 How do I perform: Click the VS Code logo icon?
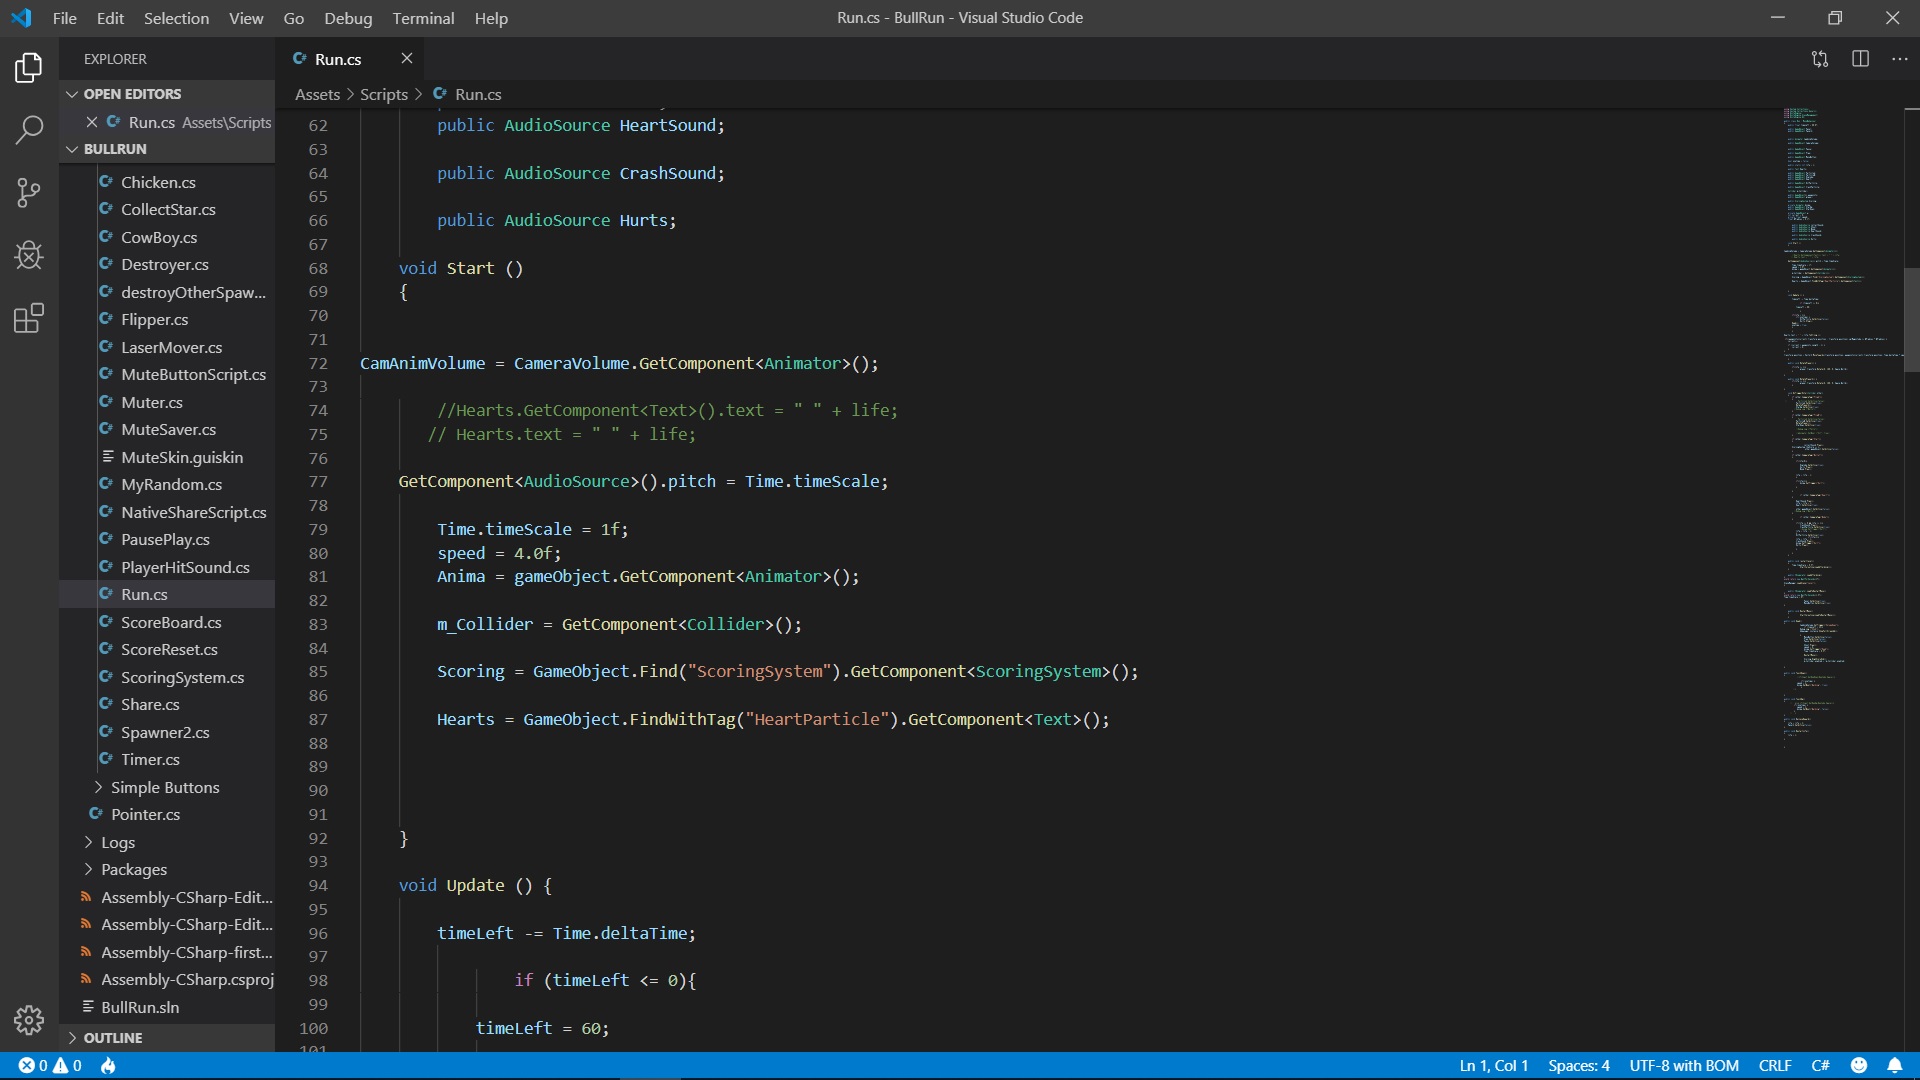pyautogui.click(x=21, y=18)
